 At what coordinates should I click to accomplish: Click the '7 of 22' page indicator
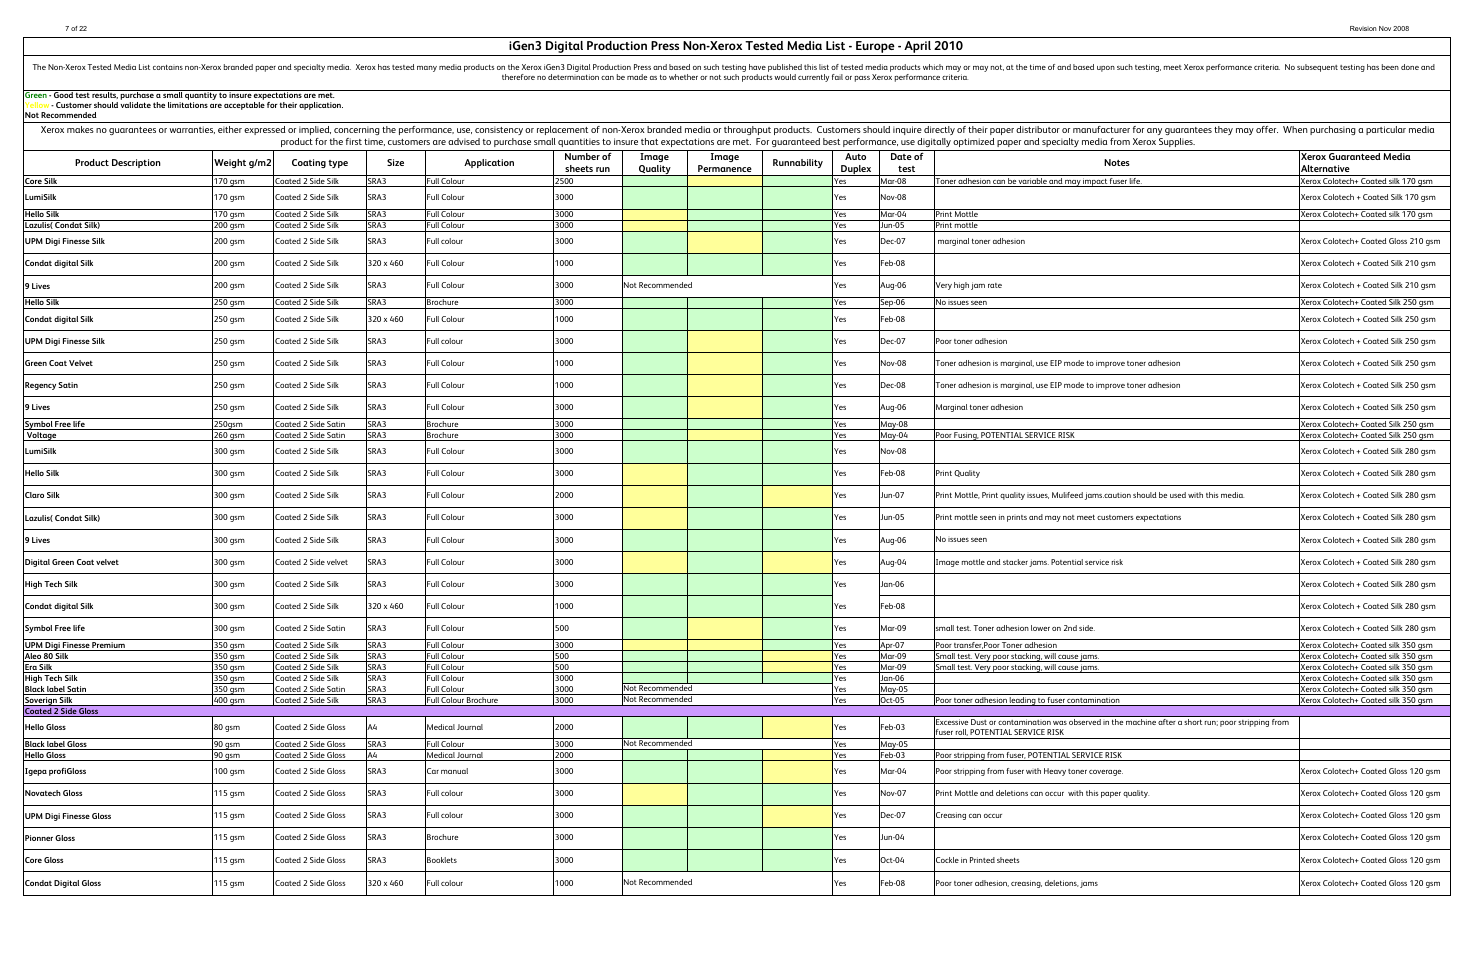tap(75, 28)
